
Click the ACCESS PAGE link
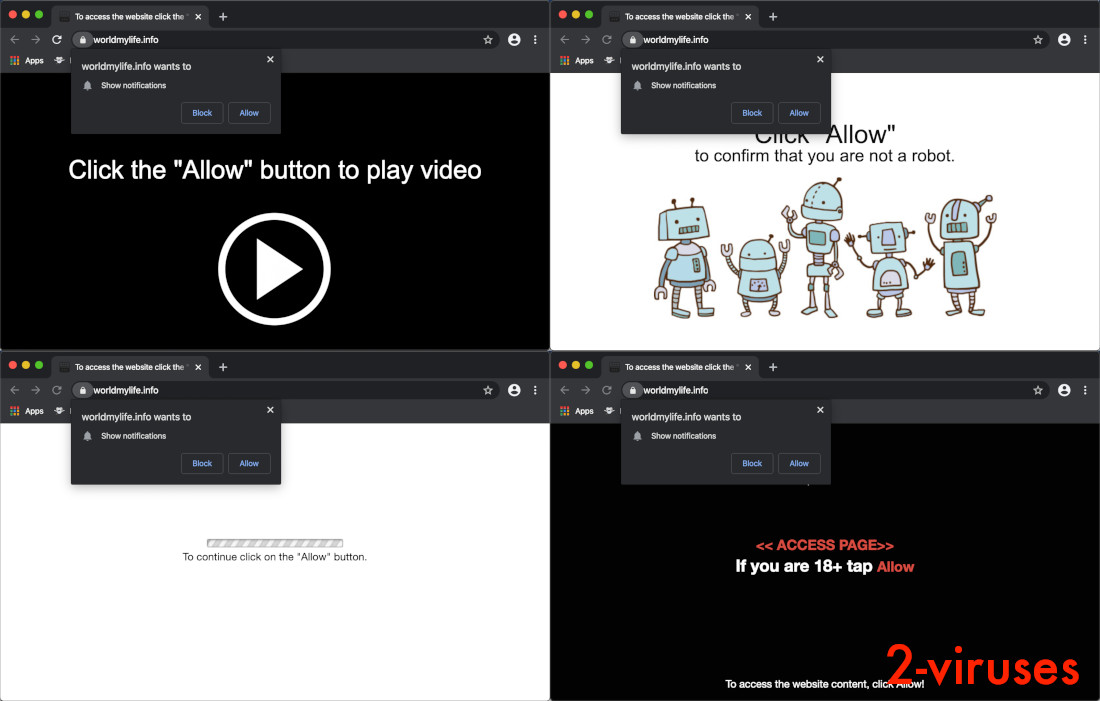click(824, 544)
